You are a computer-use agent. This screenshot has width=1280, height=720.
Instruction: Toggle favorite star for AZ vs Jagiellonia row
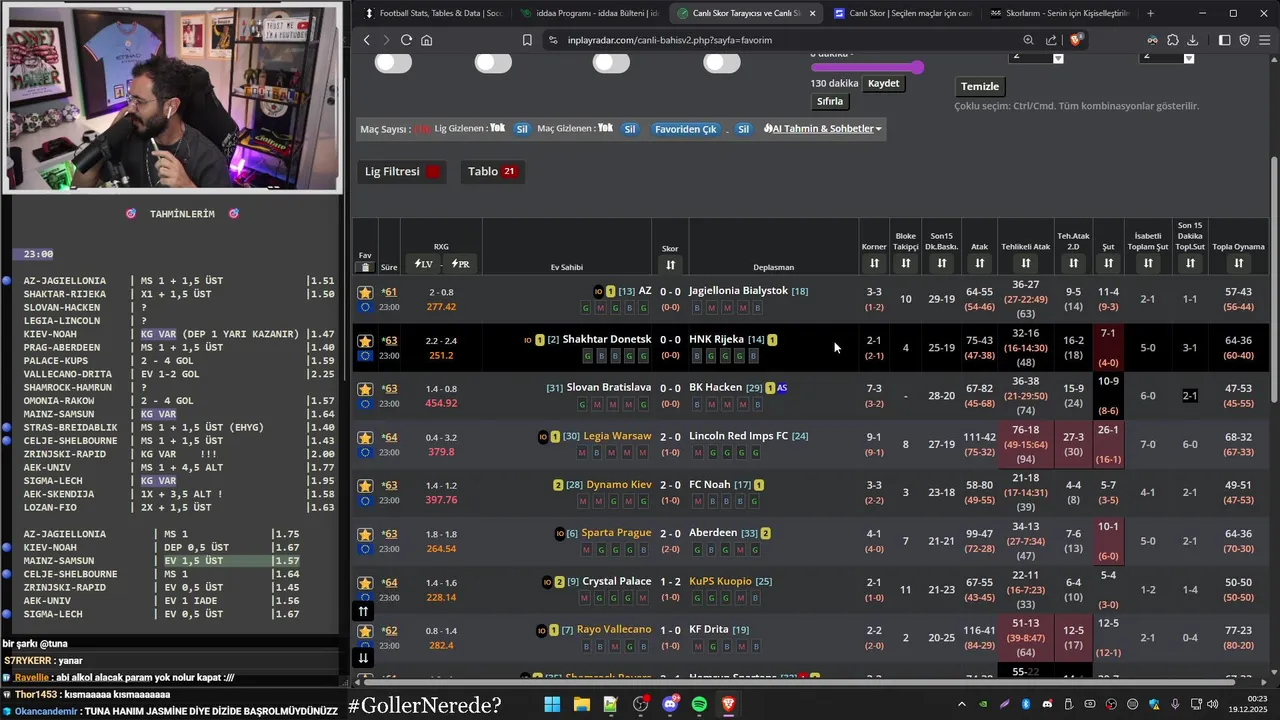coord(365,293)
